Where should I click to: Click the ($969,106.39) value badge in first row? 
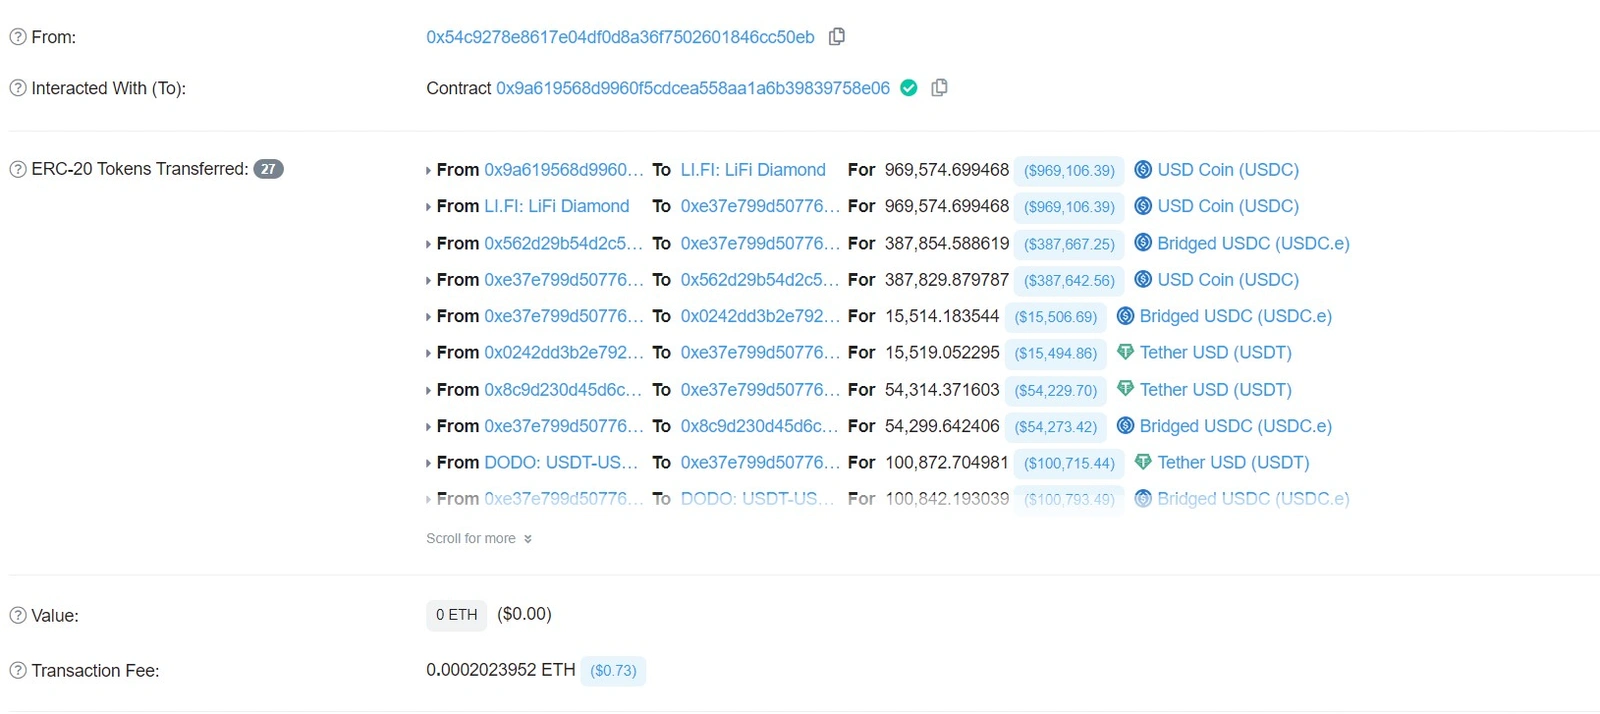coord(1069,170)
